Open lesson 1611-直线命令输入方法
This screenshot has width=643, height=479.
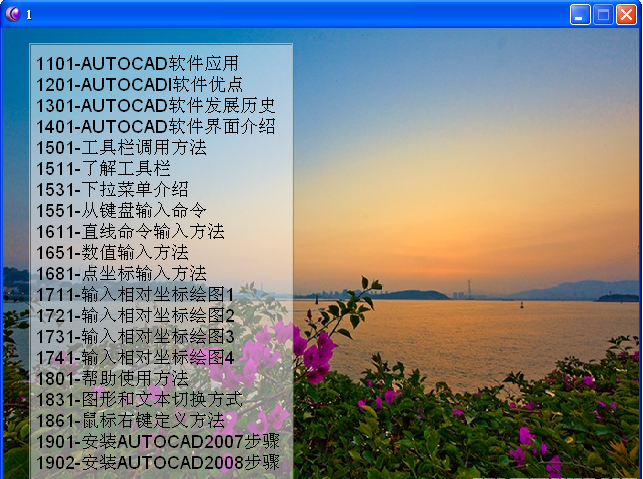pyautogui.click(x=130, y=231)
